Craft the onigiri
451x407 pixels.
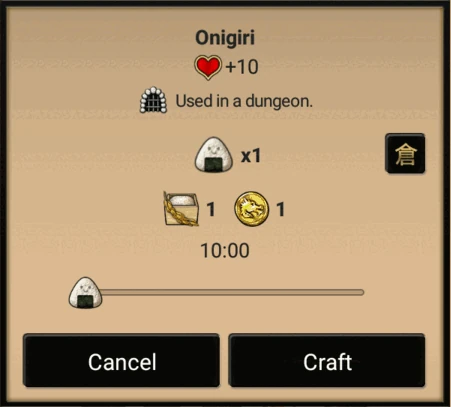pyautogui.click(x=327, y=360)
